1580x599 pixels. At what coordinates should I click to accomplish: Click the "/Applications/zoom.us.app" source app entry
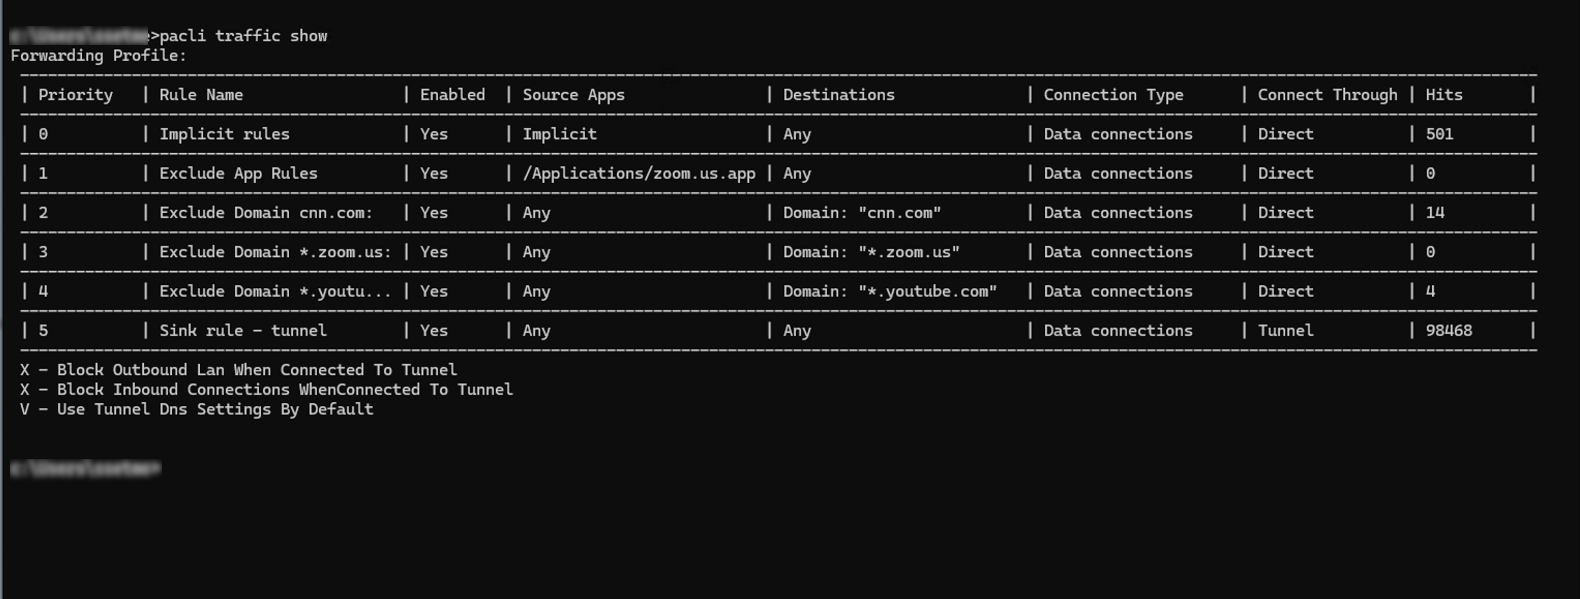pos(639,173)
